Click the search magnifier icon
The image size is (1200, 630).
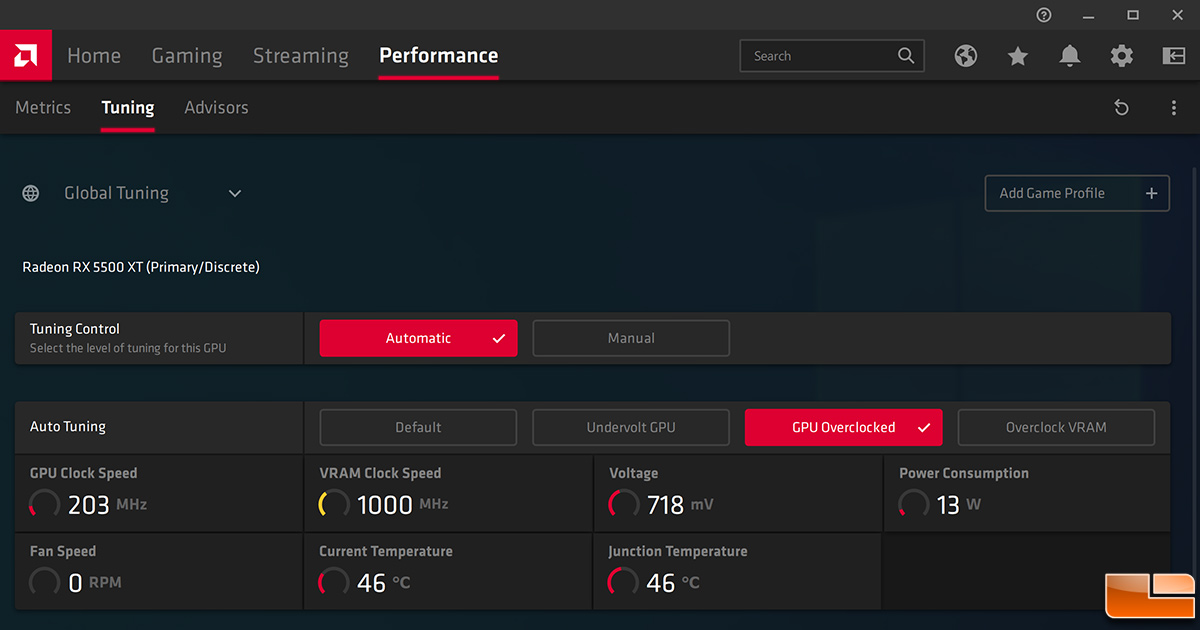click(x=906, y=56)
